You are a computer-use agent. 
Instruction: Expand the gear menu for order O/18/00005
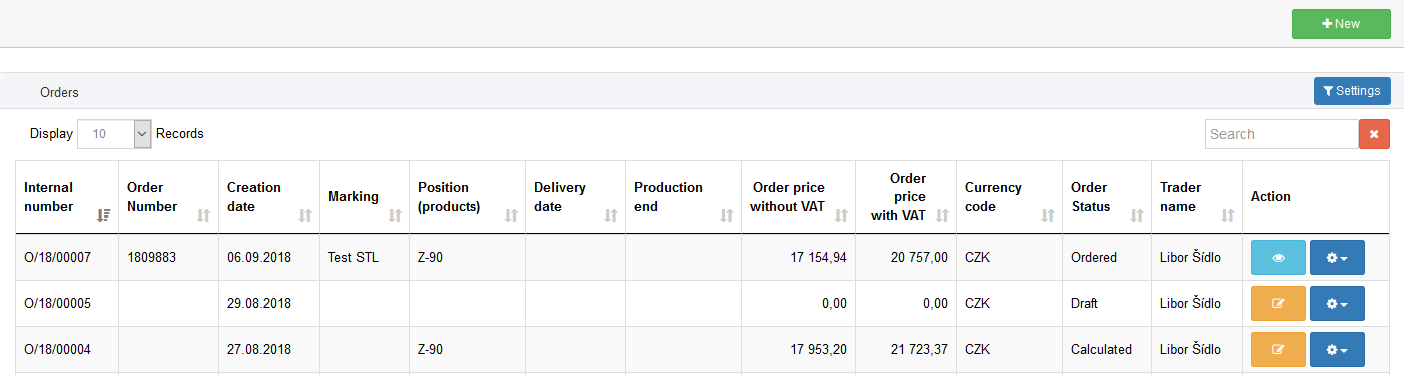(x=1337, y=304)
